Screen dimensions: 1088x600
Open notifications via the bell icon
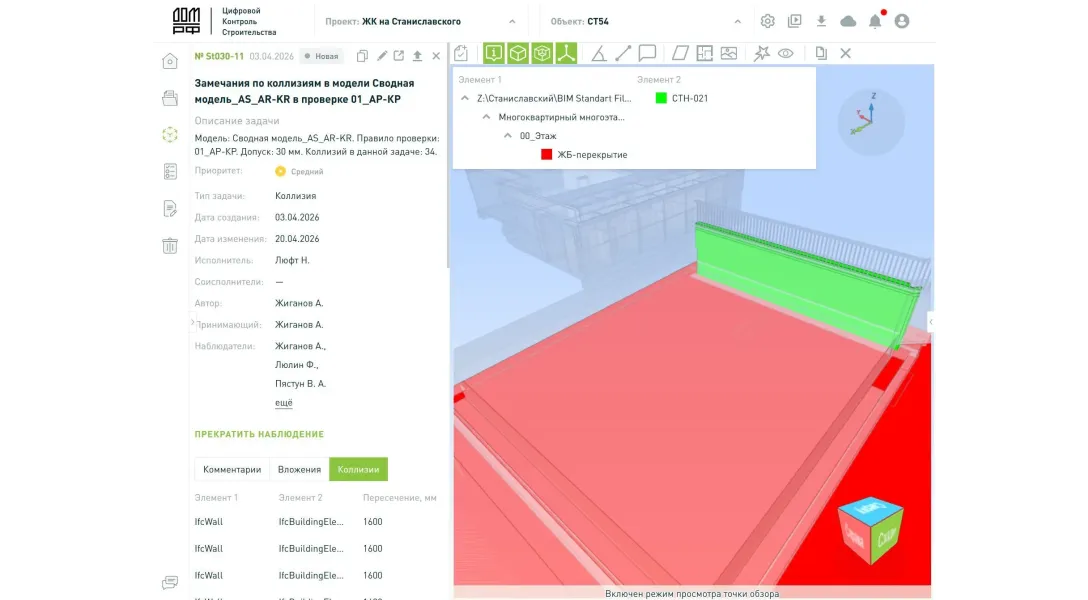(876, 21)
